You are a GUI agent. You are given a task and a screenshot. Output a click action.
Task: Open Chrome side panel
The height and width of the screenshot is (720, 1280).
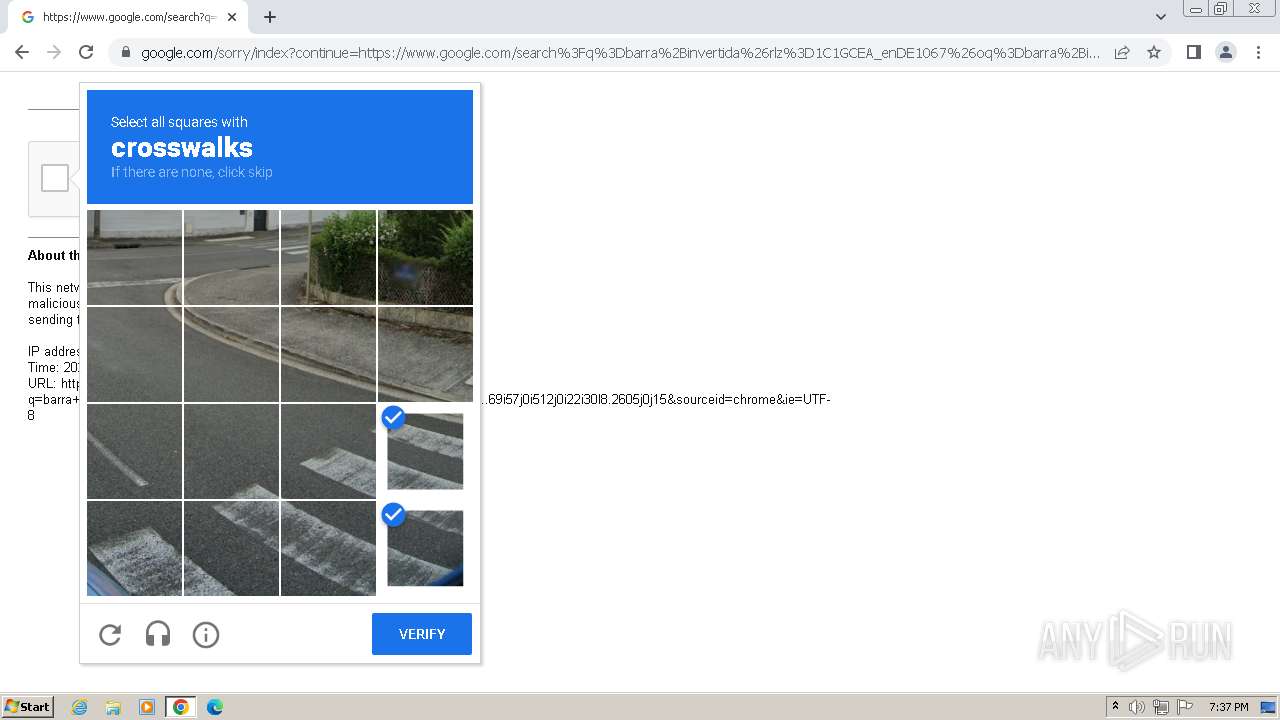click(x=1193, y=52)
